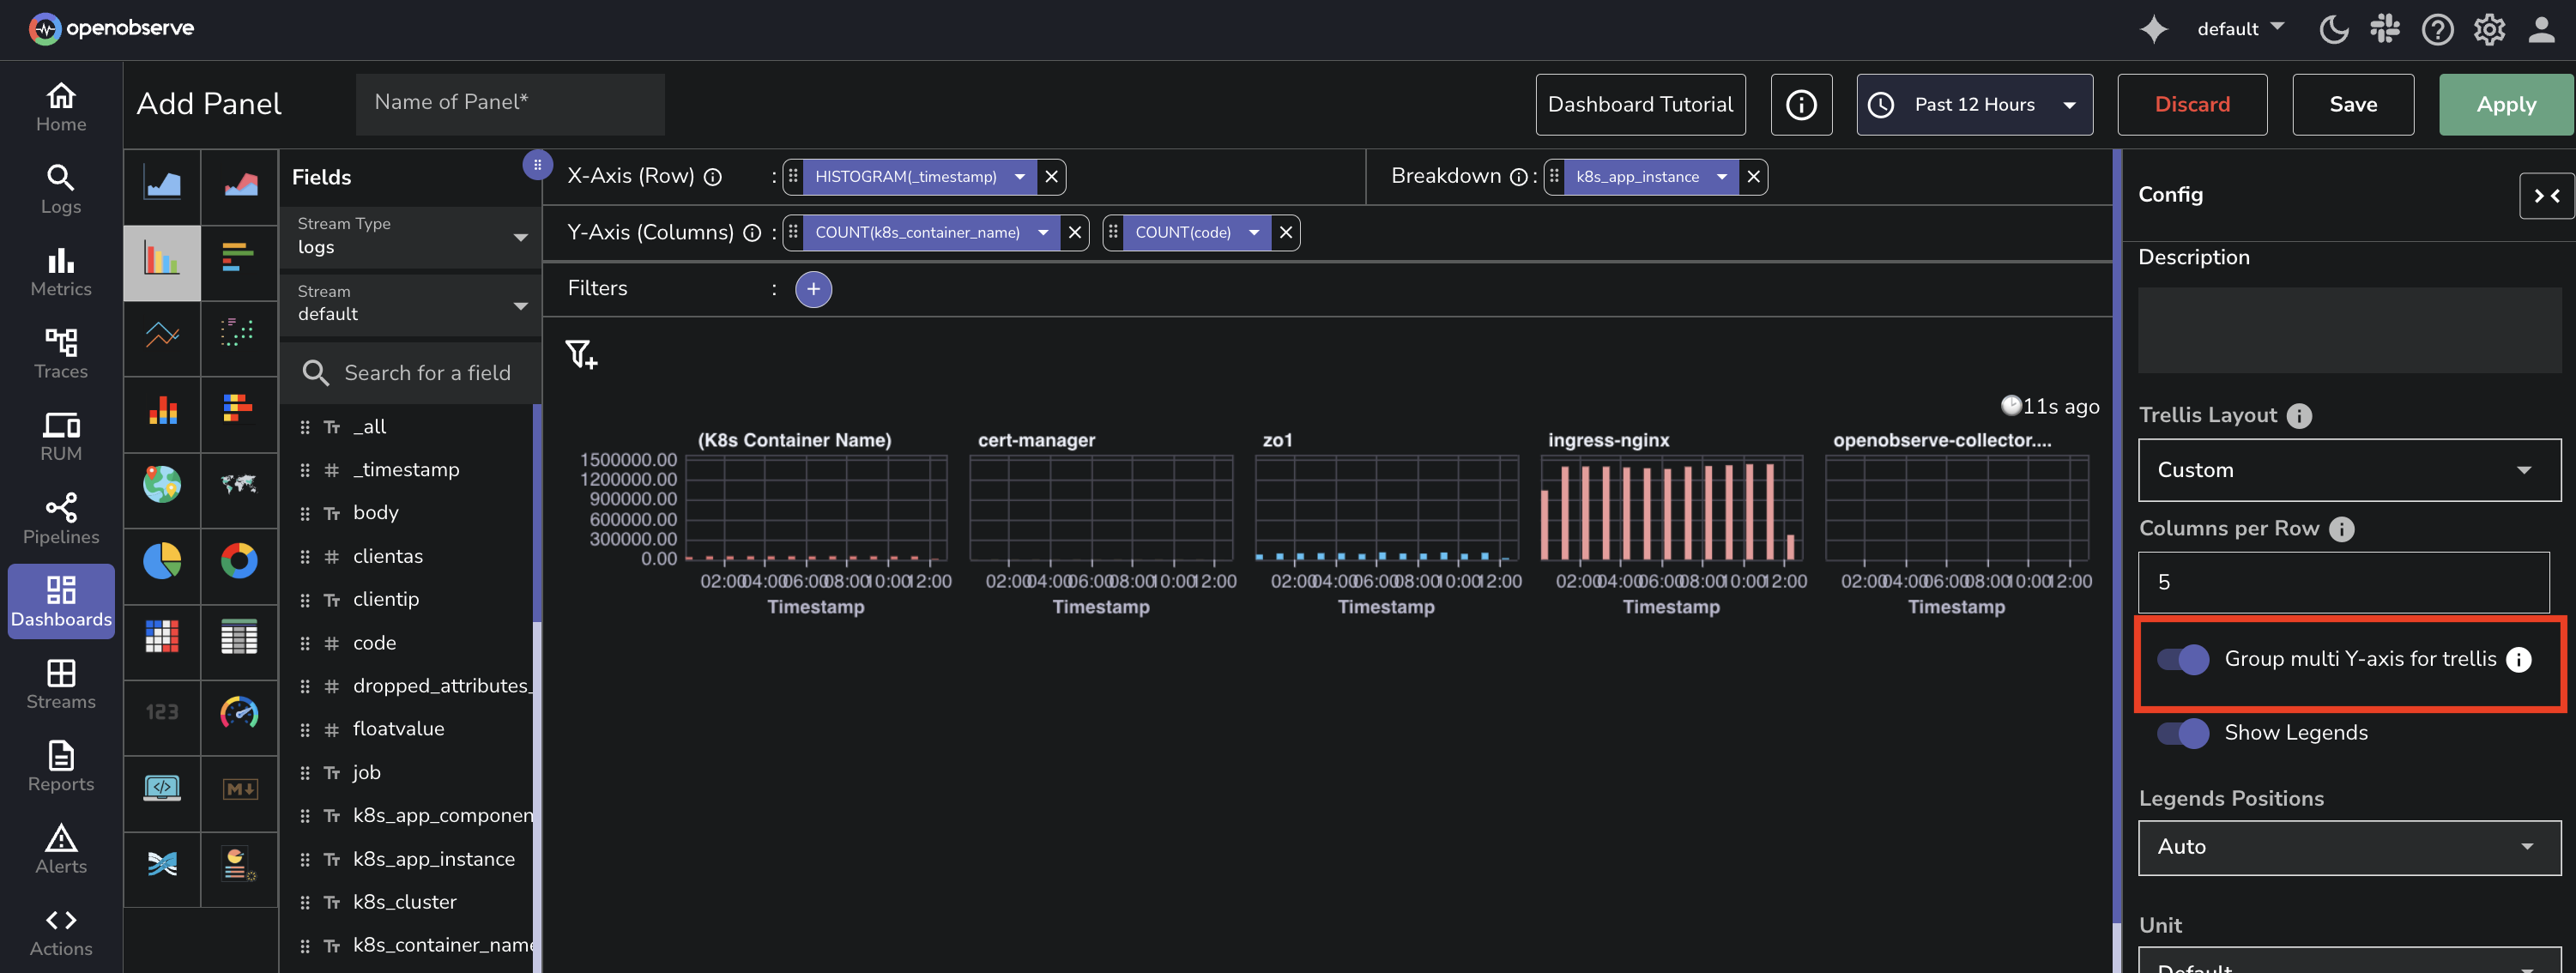Image resolution: width=2576 pixels, height=973 pixels.
Task: Add a filter with plus button
Action: [x=813, y=289]
